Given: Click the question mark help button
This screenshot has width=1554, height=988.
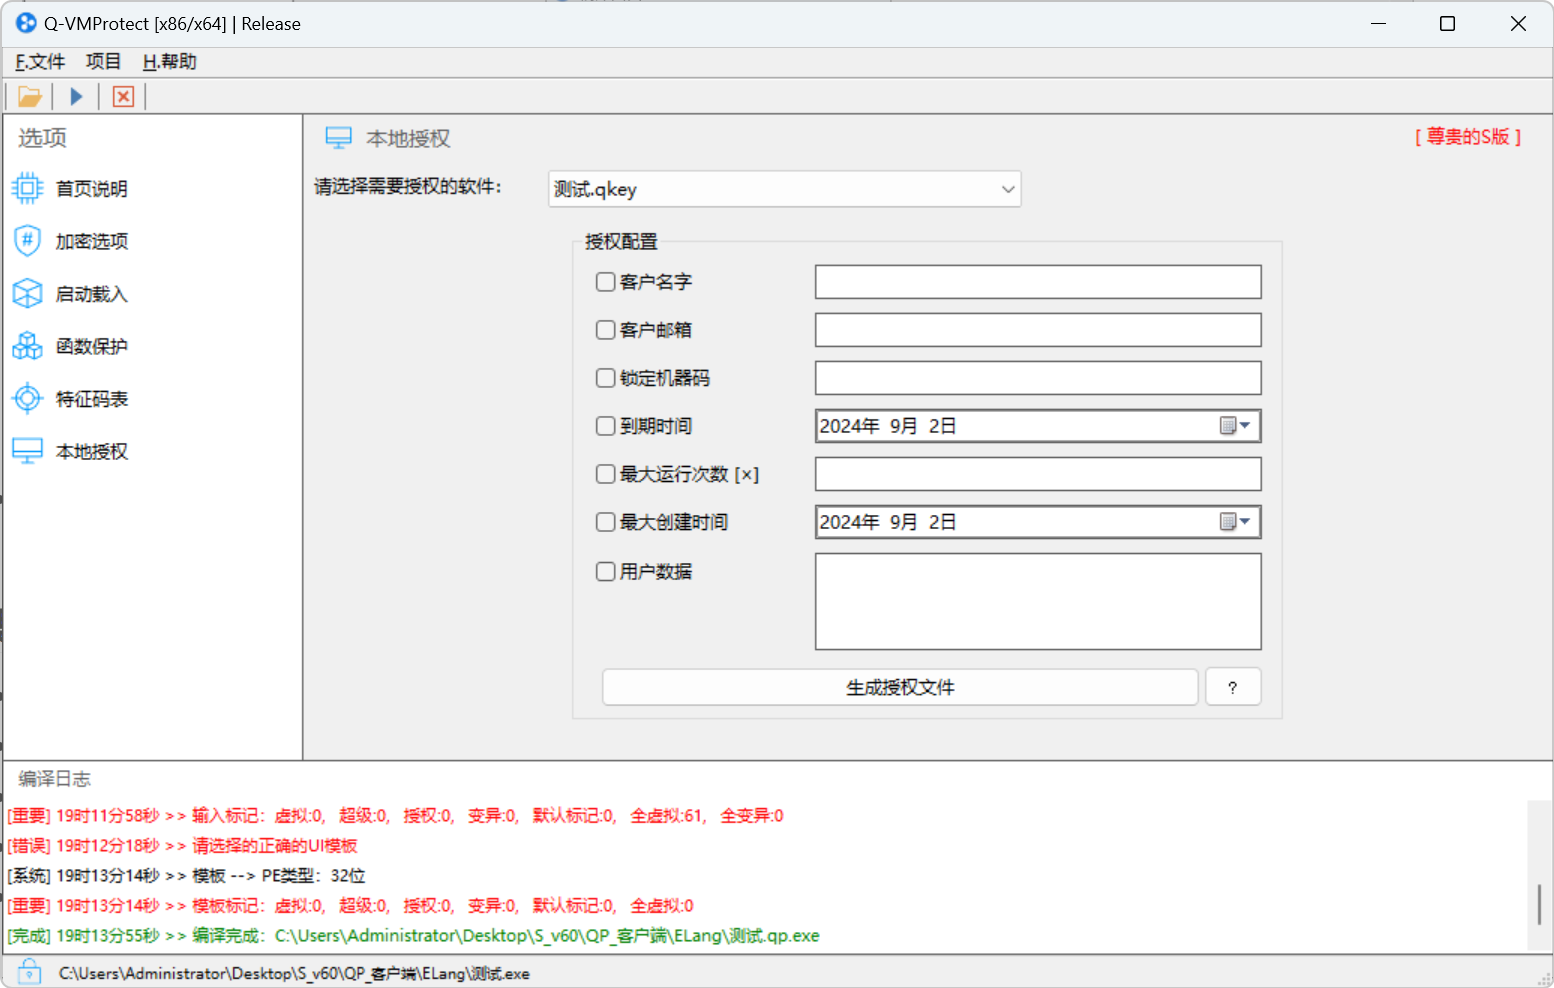Looking at the screenshot, I should coord(1233,687).
